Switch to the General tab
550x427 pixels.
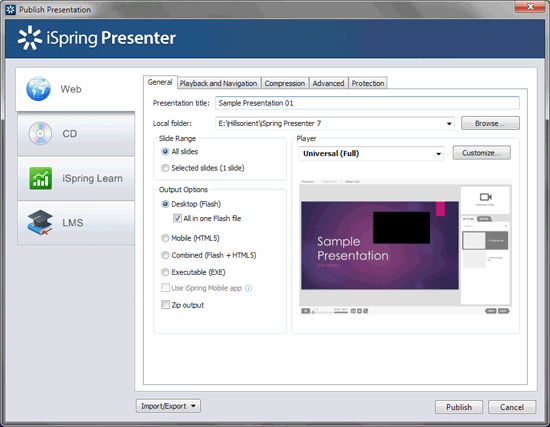tap(160, 82)
